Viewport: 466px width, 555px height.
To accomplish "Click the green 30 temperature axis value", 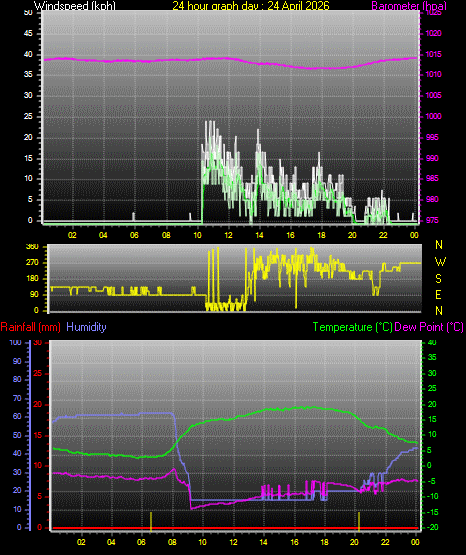I will pos(432,373).
